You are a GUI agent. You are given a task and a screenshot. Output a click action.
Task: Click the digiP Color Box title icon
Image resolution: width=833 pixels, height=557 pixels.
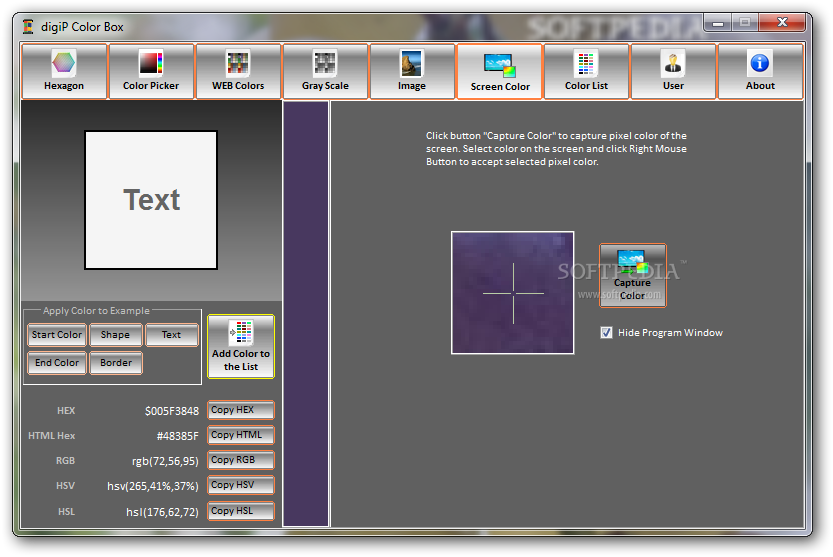[28, 27]
